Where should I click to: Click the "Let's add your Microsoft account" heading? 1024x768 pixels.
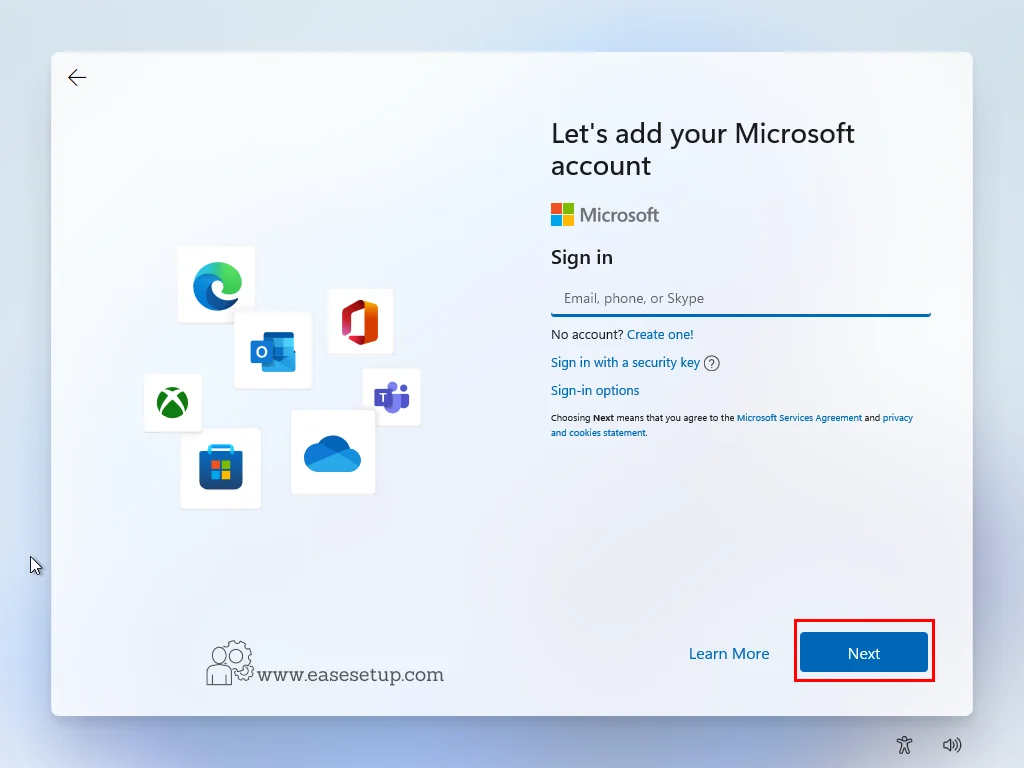tap(703, 150)
